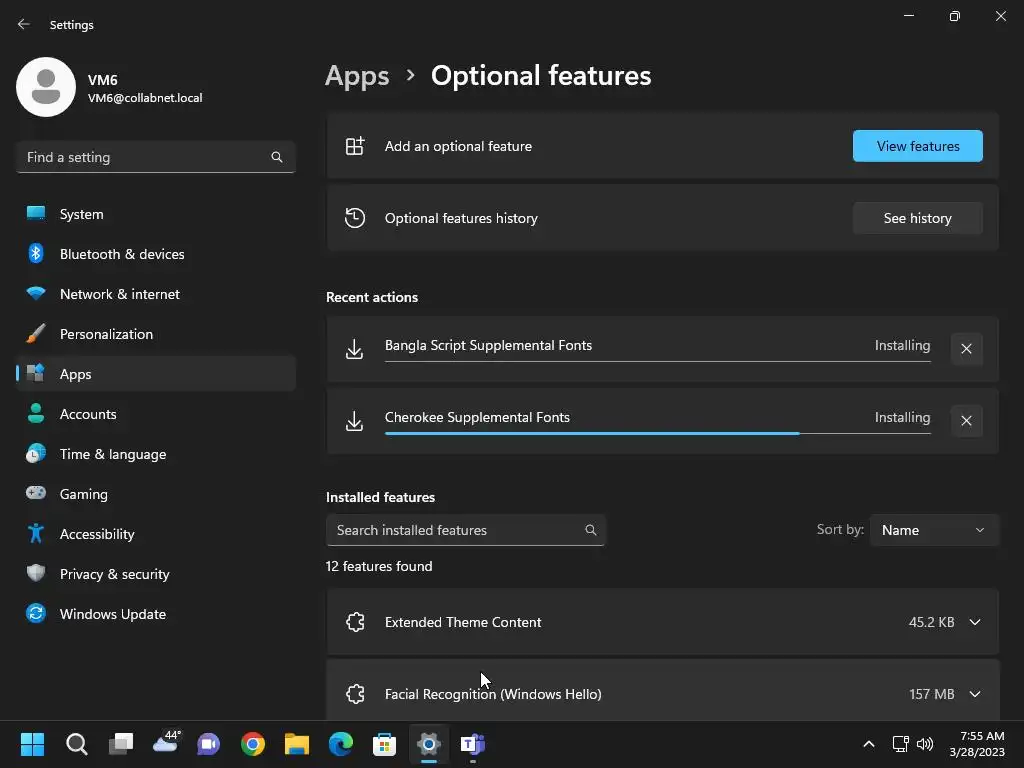The image size is (1024, 768).
Task: Click the Add an optional feature icon
Action: pyautogui.click(x=355, y=146)
